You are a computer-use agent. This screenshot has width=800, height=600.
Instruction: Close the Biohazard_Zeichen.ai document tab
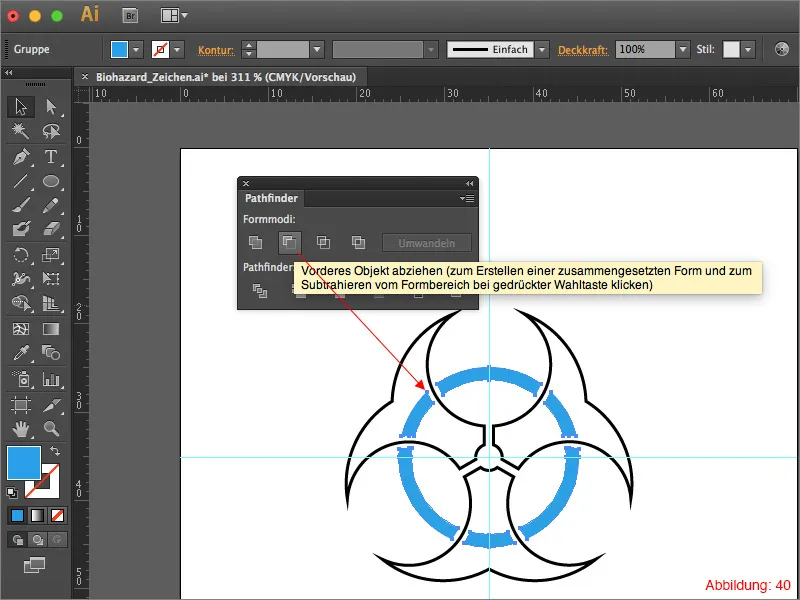(x=85, y=78)
